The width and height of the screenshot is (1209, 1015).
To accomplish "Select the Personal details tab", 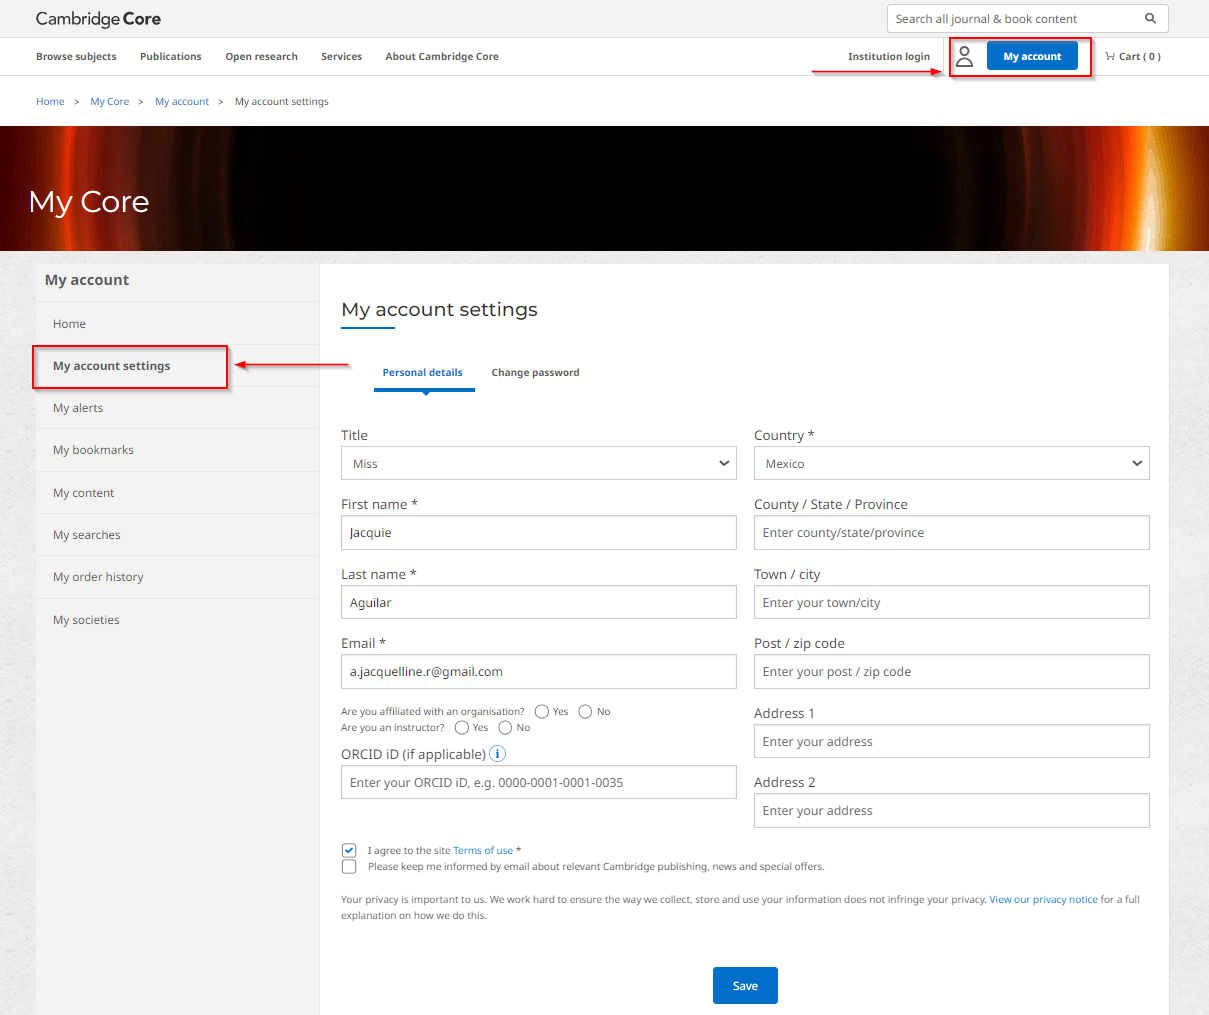I will coord(424,372).
